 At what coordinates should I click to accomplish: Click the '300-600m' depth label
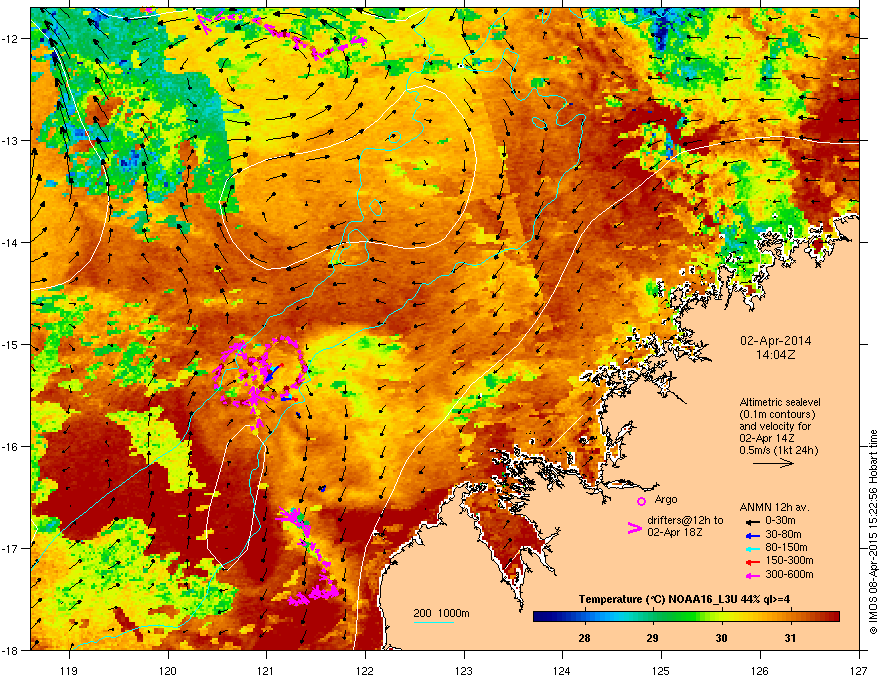[x=789, y=575]
